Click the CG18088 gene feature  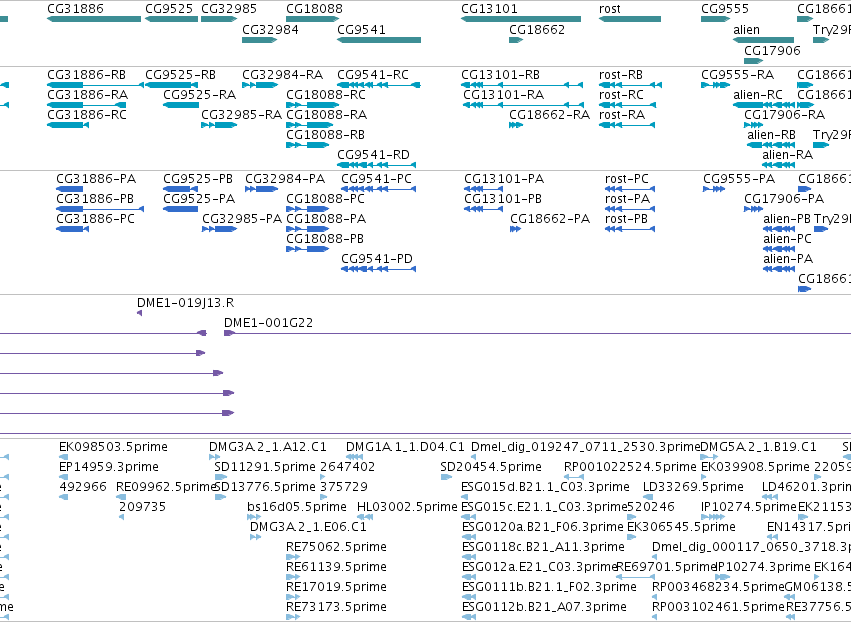coord(313,19)
